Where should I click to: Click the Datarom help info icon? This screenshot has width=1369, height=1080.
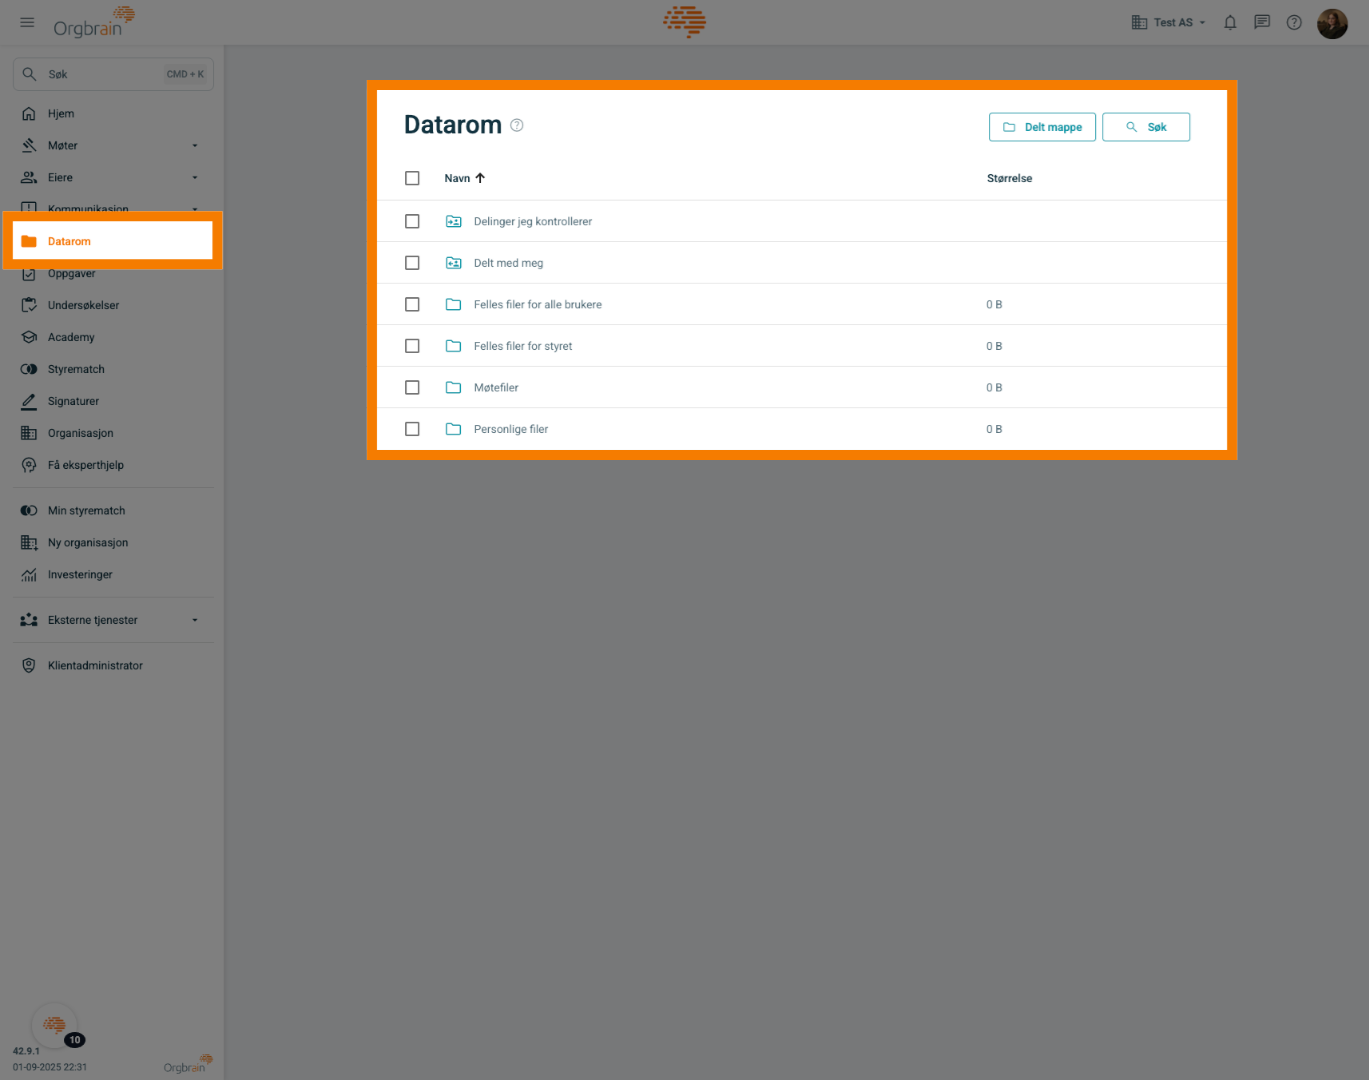tap(517, 125)
